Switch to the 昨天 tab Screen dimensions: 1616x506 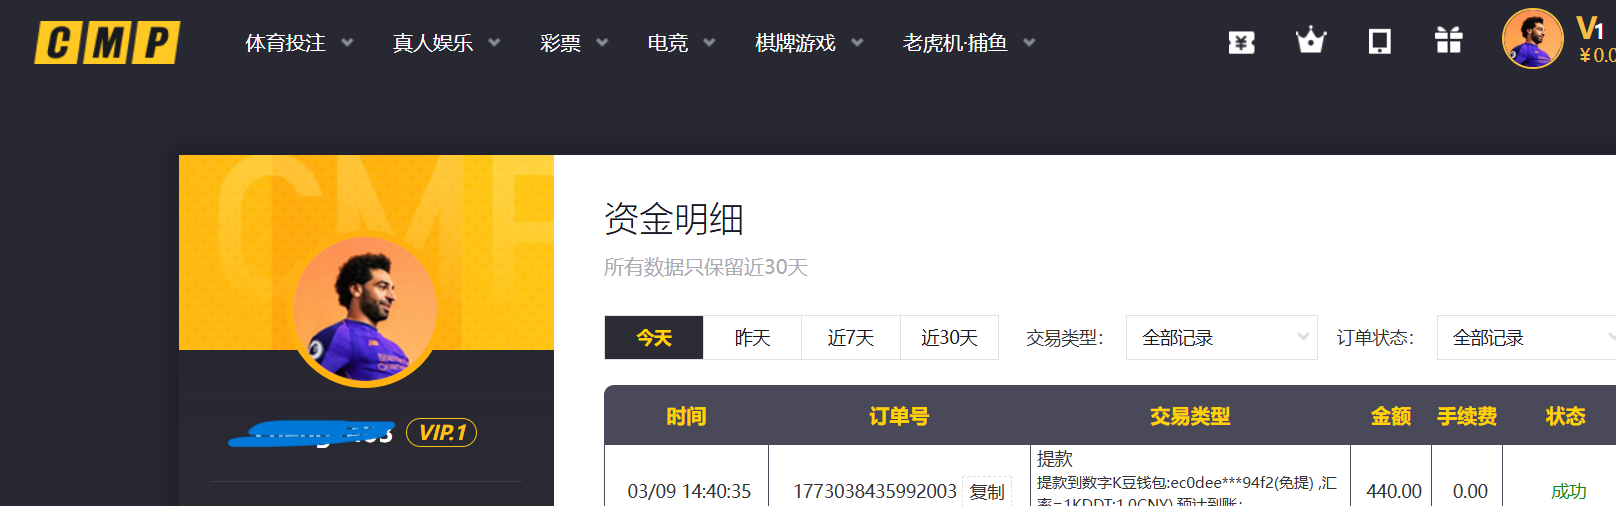point(752,338)
